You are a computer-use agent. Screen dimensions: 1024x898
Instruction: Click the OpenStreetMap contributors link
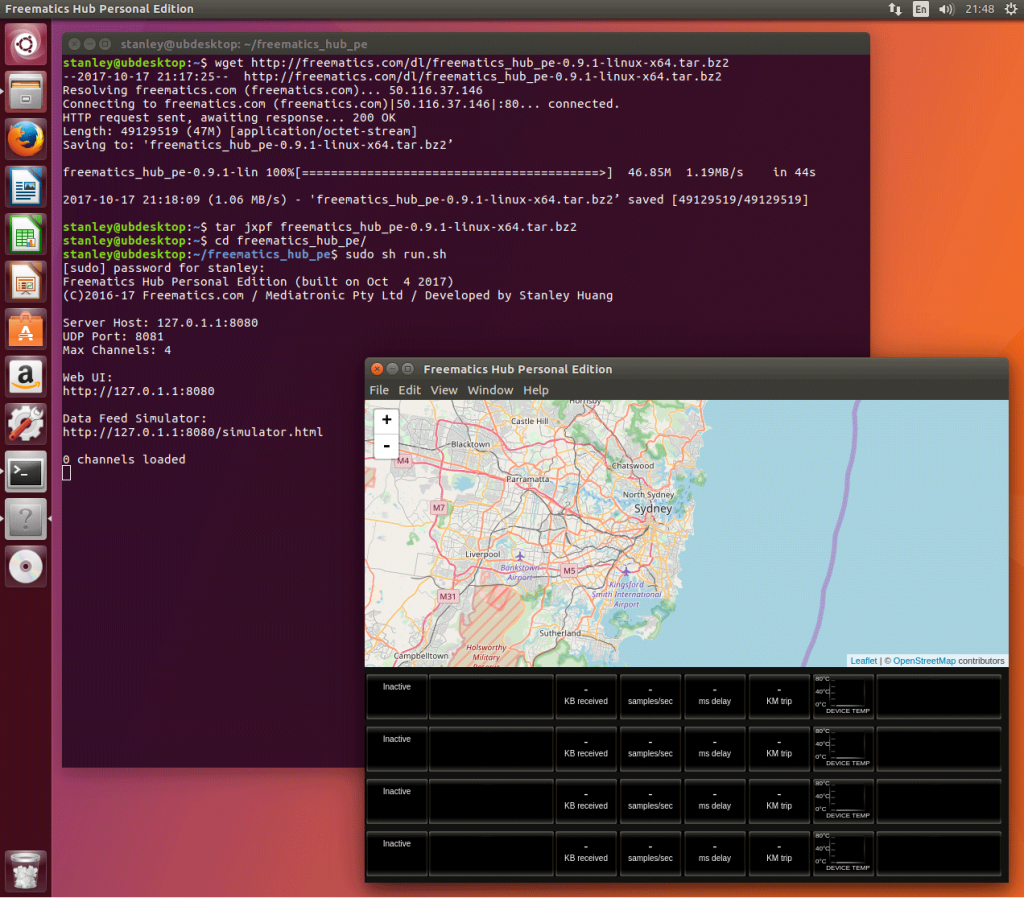pyautogui.click(x=923, y=661)
